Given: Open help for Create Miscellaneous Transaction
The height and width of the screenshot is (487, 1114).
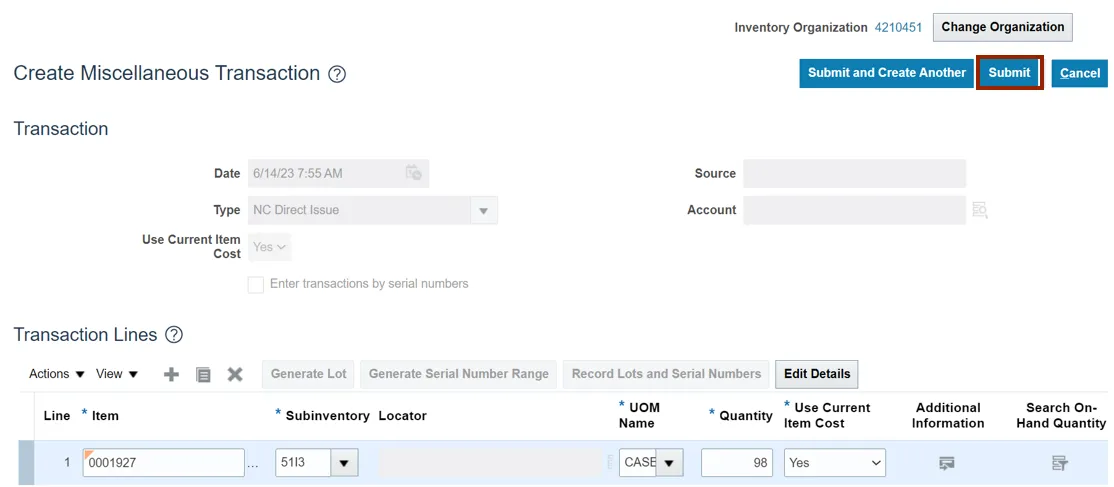Looking at the screenshot, I should tap(337, 74).
